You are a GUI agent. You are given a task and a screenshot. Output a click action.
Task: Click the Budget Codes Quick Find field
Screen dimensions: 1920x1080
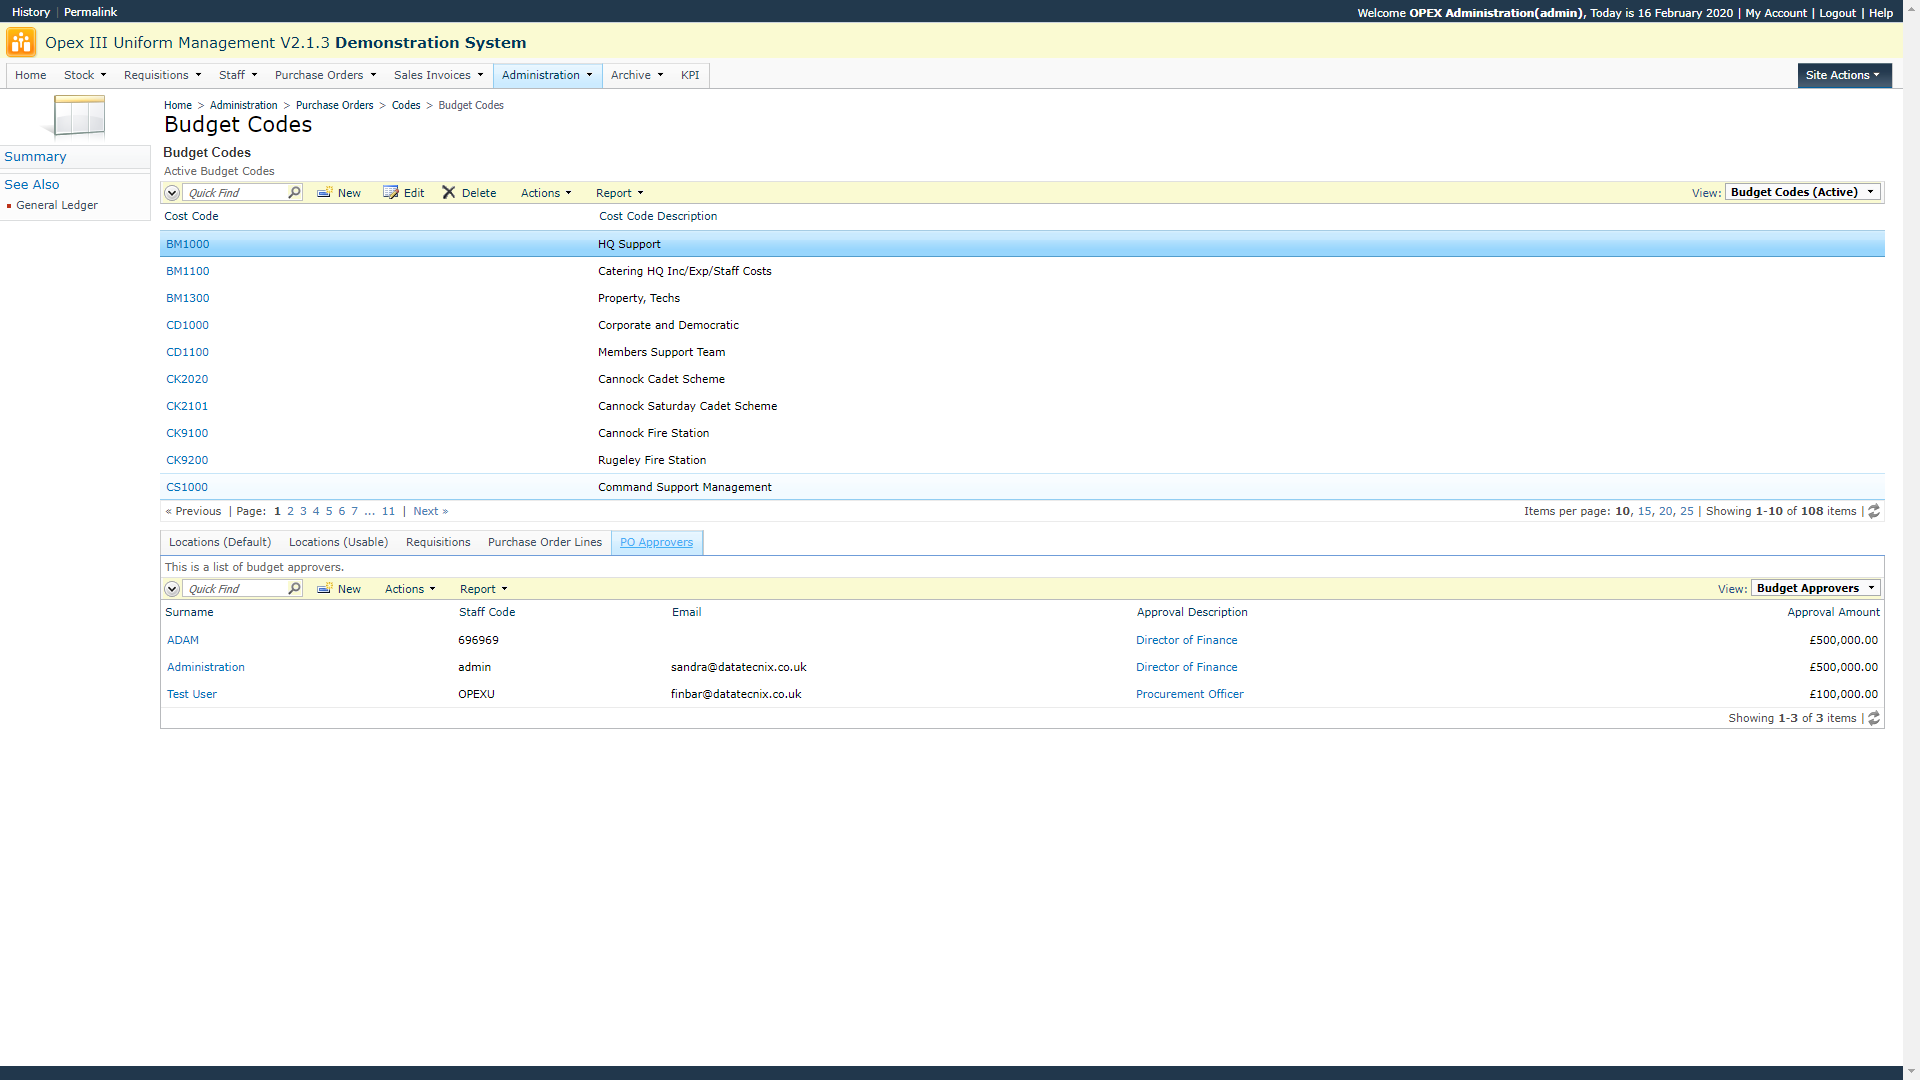coord(236,193)
